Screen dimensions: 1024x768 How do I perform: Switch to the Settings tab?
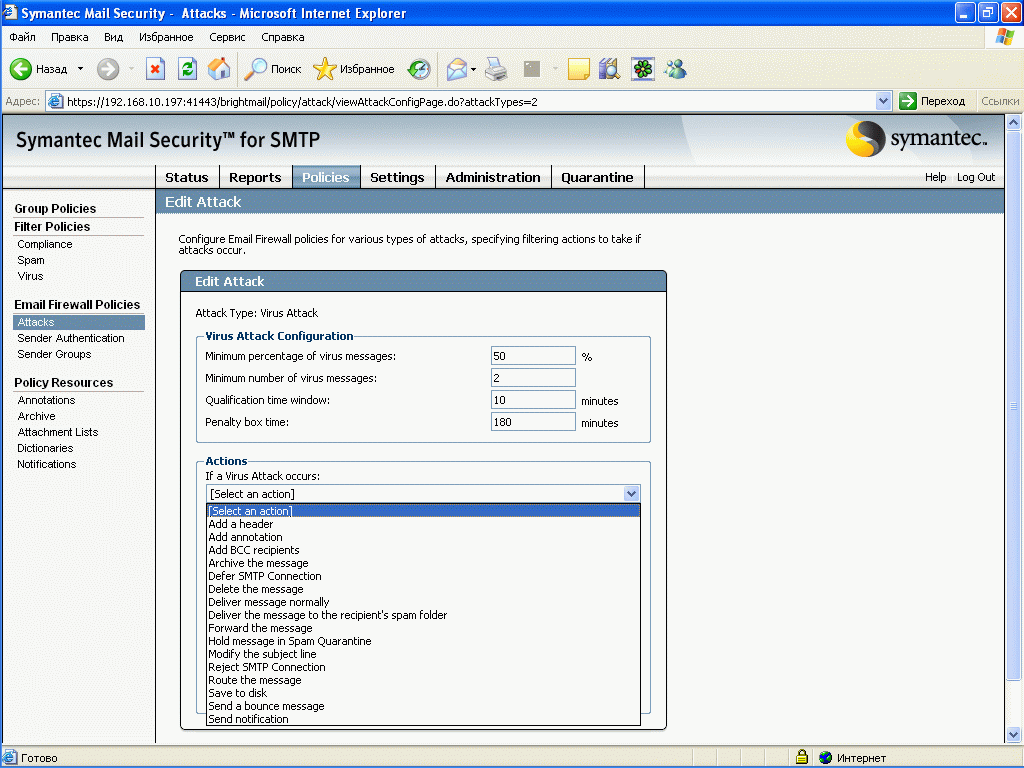pos(397,177)
